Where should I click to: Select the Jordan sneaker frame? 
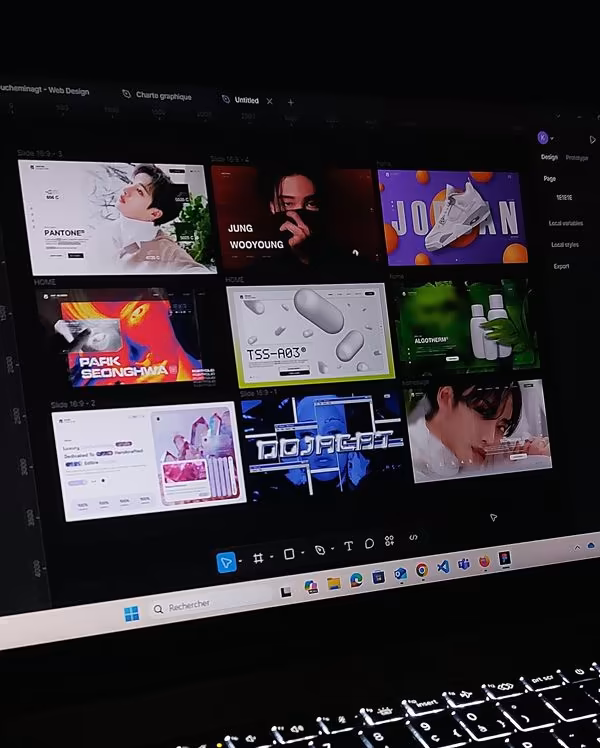453,217
